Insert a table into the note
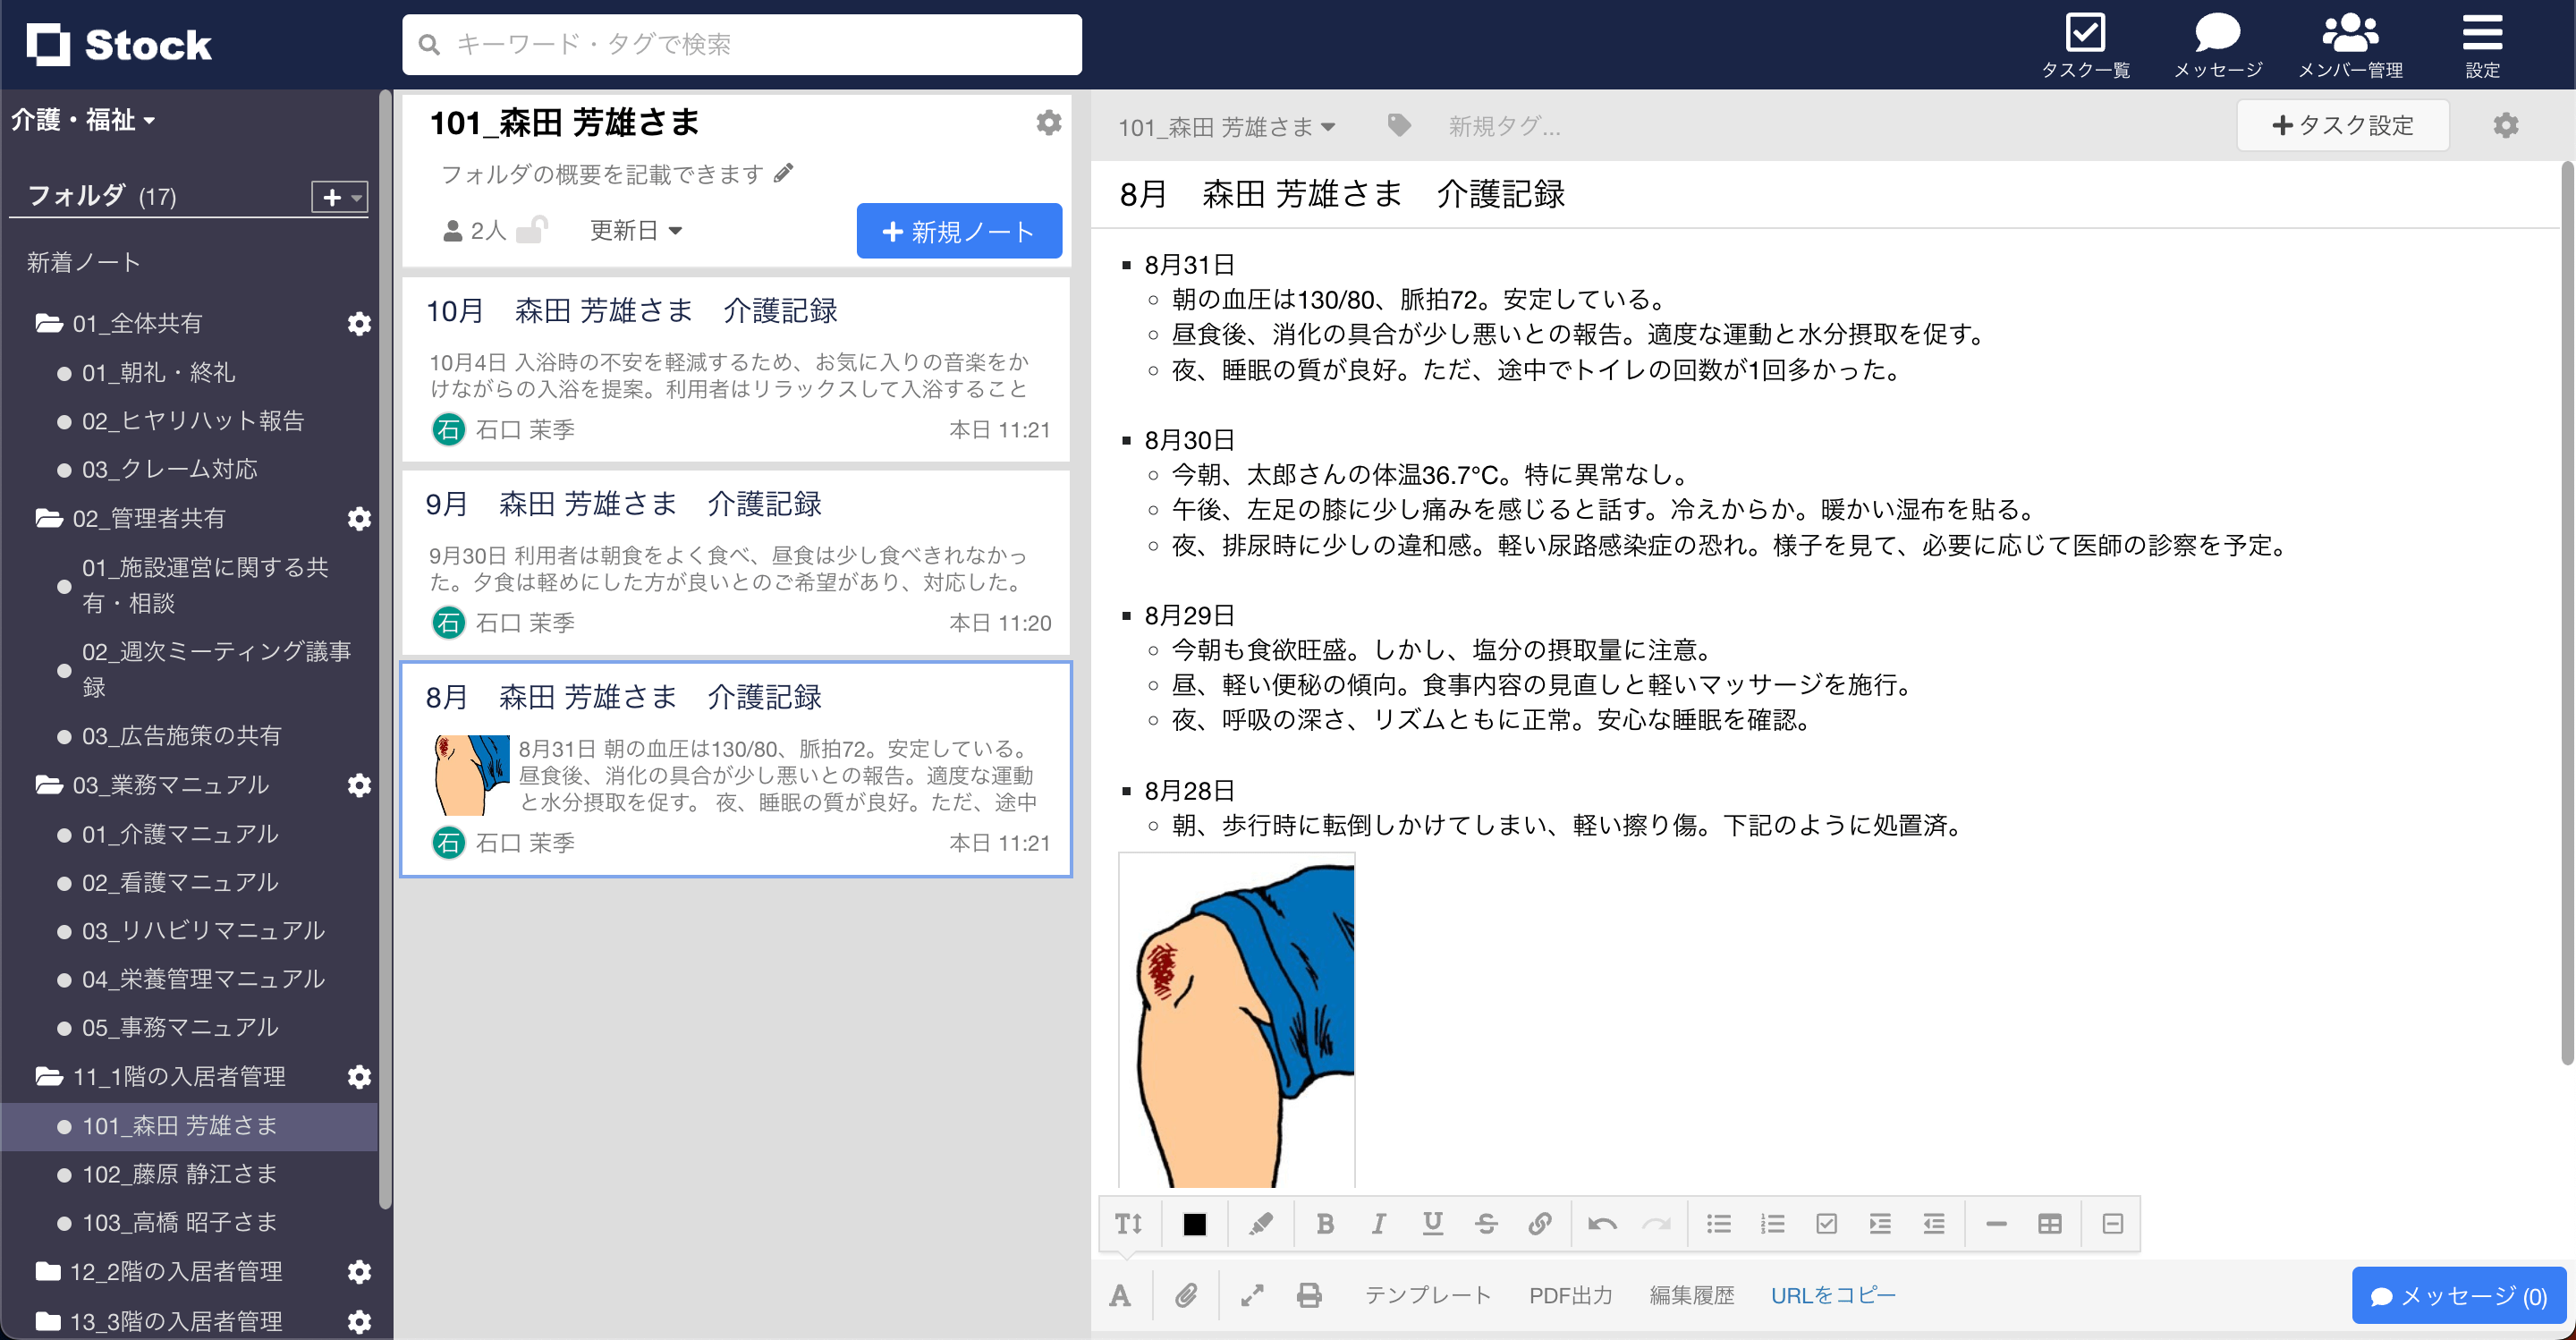This screenshot has height=1340, width=2576. click(2049, 1223)
